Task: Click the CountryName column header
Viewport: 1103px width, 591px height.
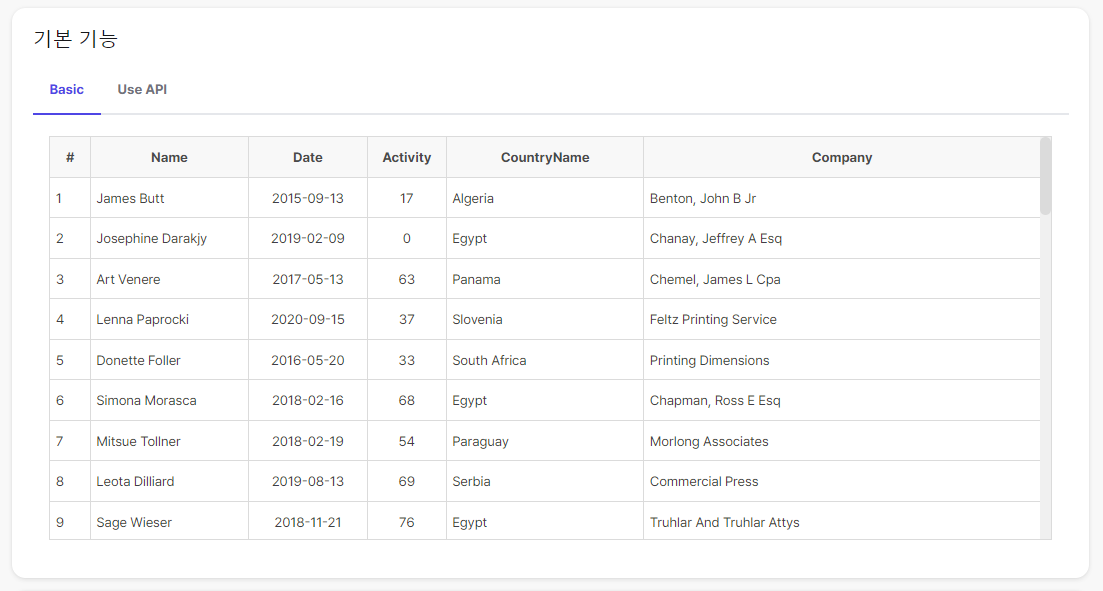Action: (545, 158)
